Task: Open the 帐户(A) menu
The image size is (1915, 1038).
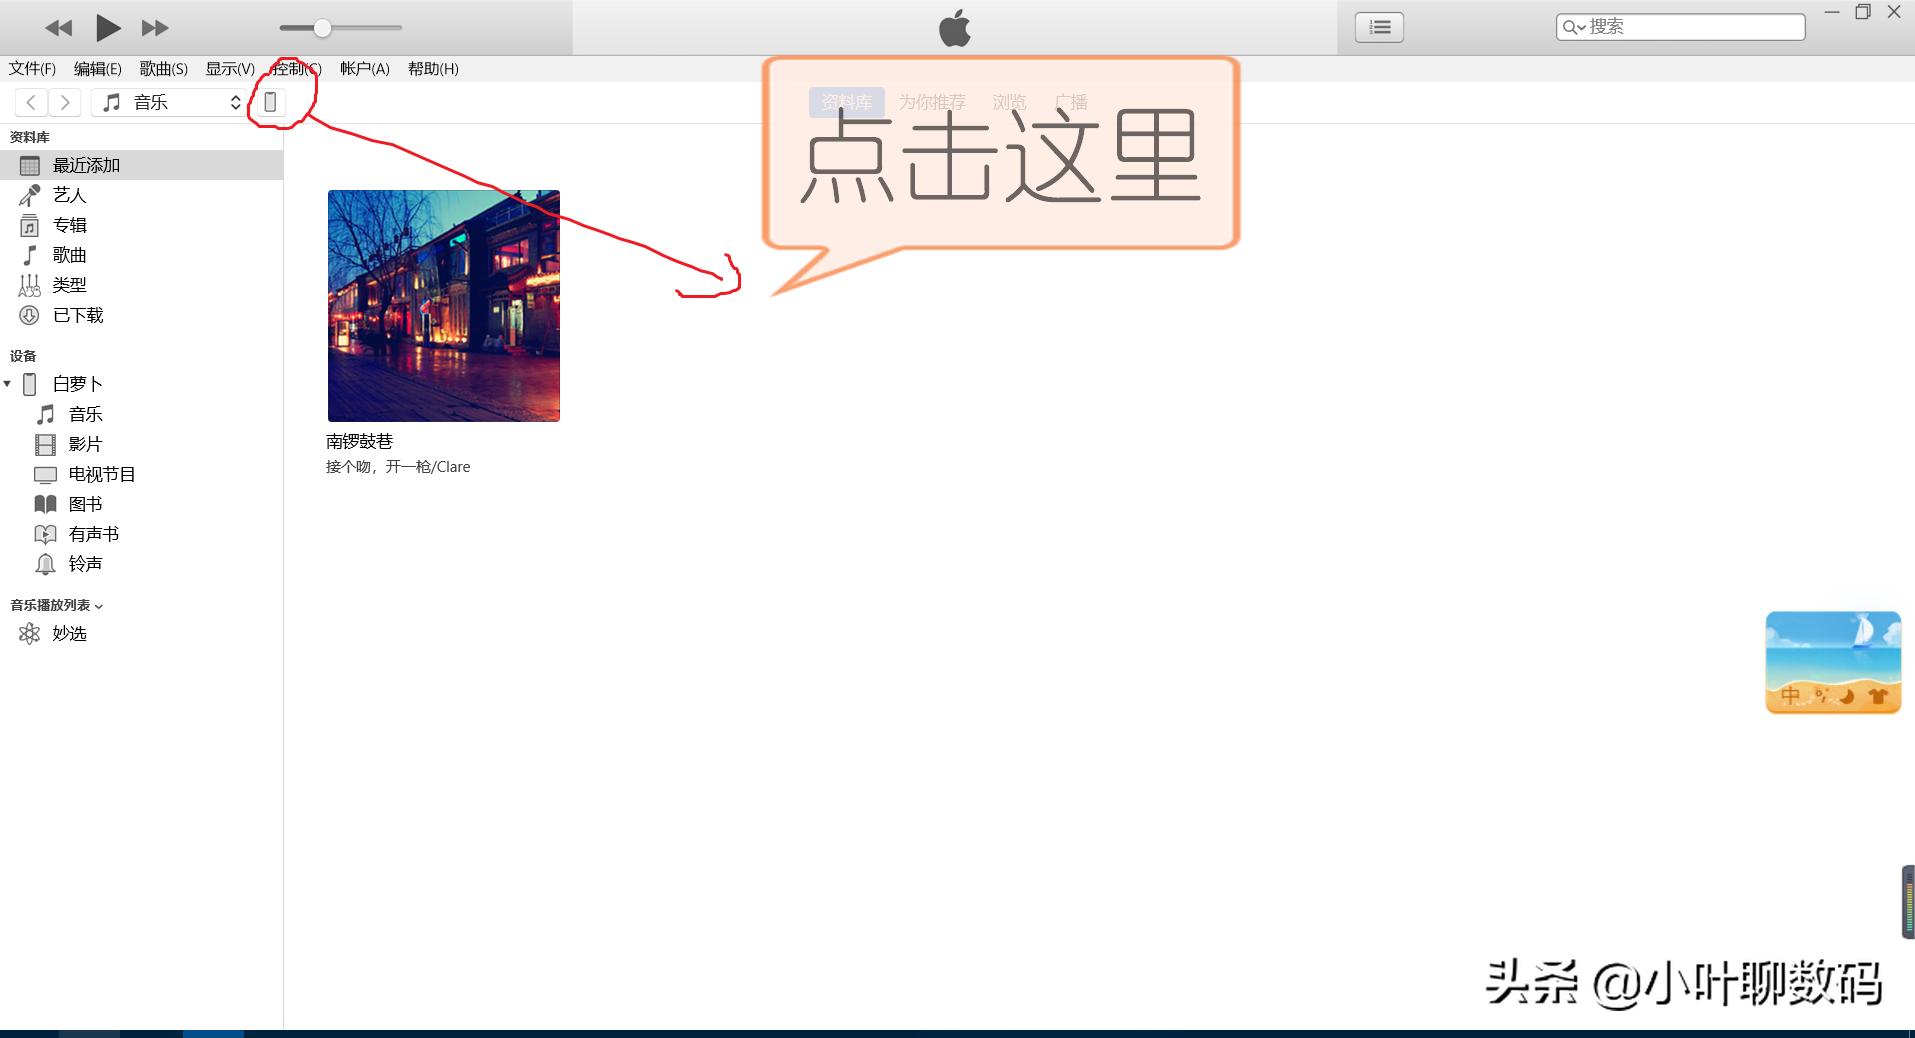Action: tap(364, 69)
